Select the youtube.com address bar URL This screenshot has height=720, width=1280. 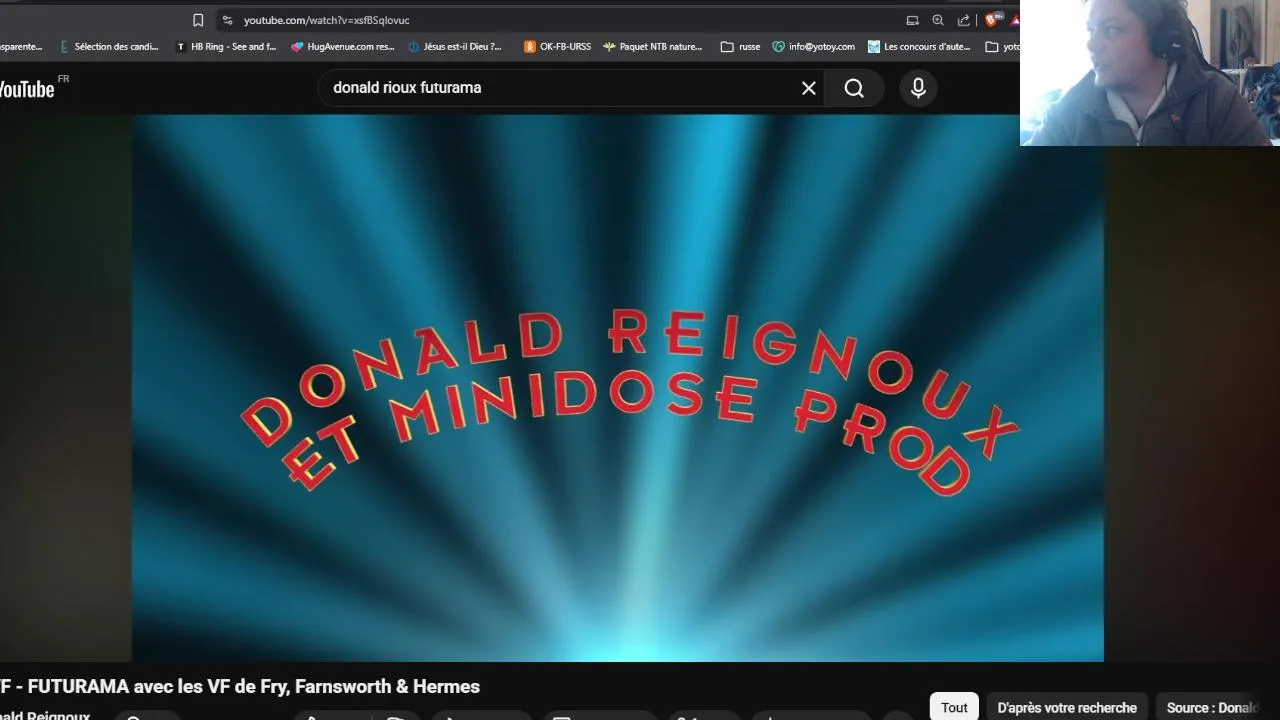(x=326, y=20)
